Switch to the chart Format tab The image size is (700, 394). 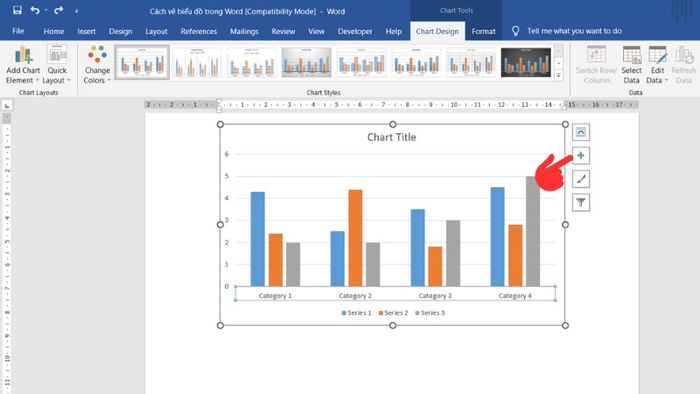pos(483,31)
